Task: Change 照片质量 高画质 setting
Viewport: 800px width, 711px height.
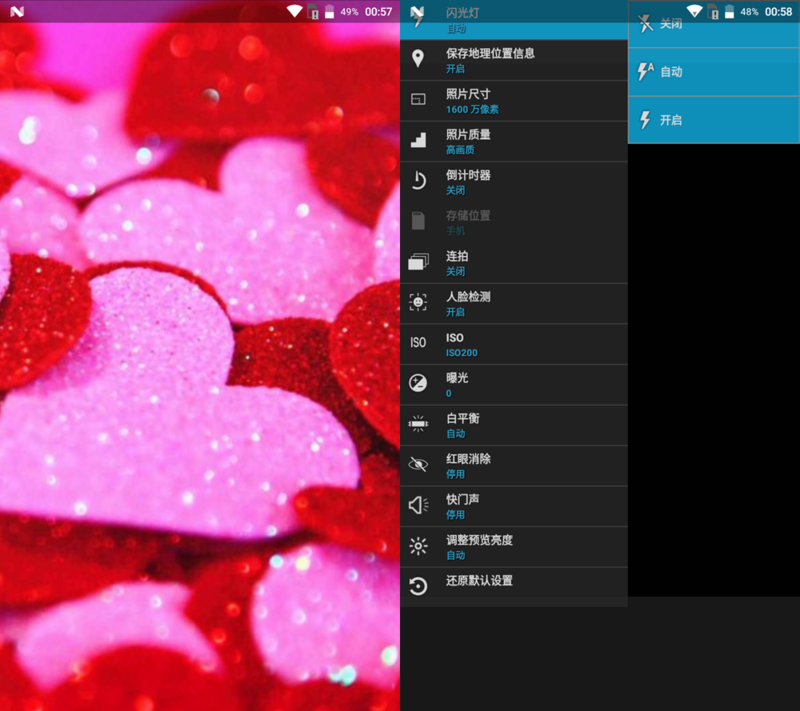Action: tap(514, 142)
